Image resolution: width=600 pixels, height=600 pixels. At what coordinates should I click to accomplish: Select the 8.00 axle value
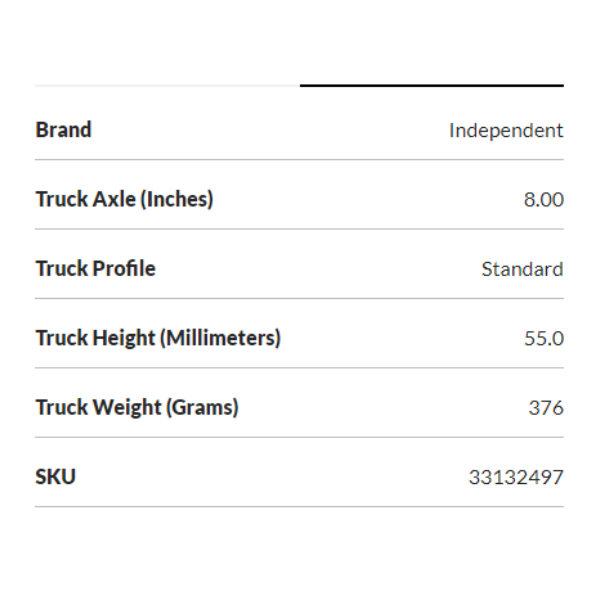pos(543,199)
